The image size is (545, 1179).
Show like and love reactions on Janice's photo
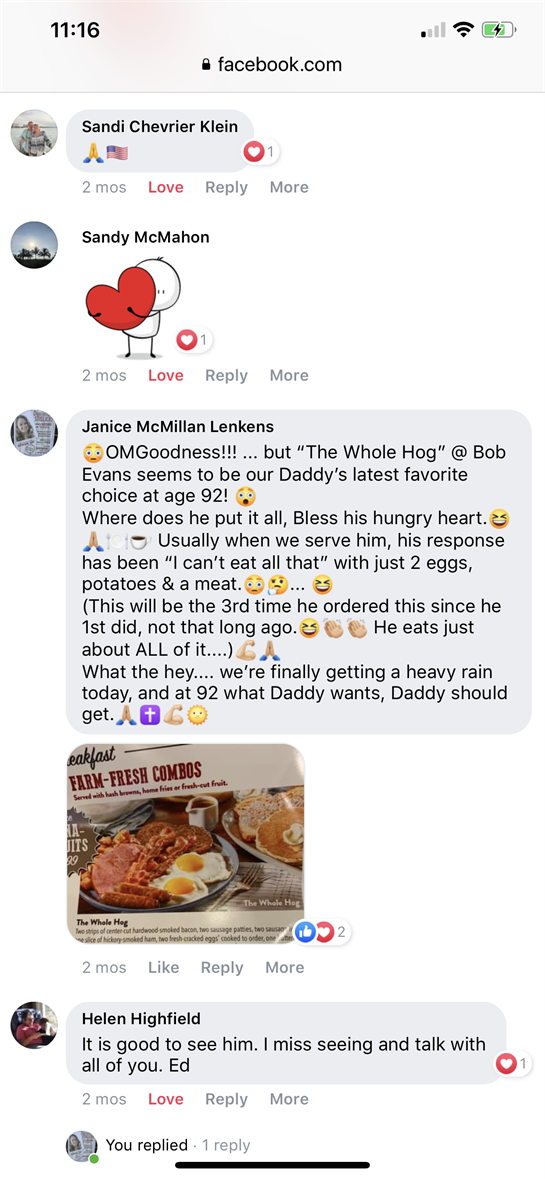coord(322,932)
